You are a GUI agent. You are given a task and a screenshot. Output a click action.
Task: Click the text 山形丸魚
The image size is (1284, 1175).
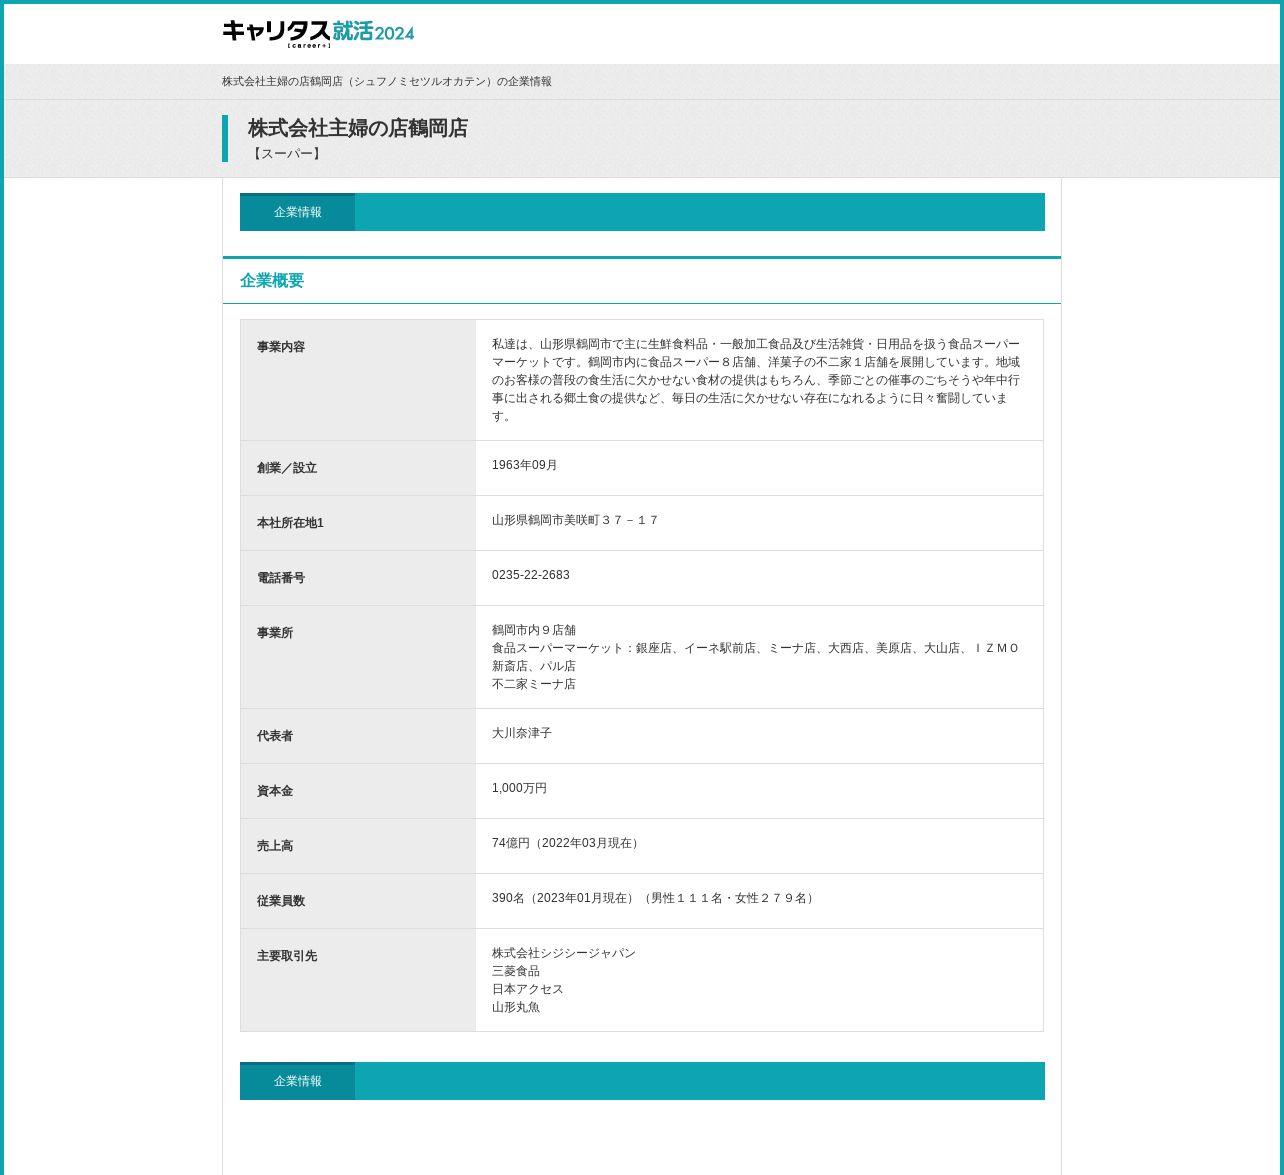pyautogui.click(x=516, y=1007)
